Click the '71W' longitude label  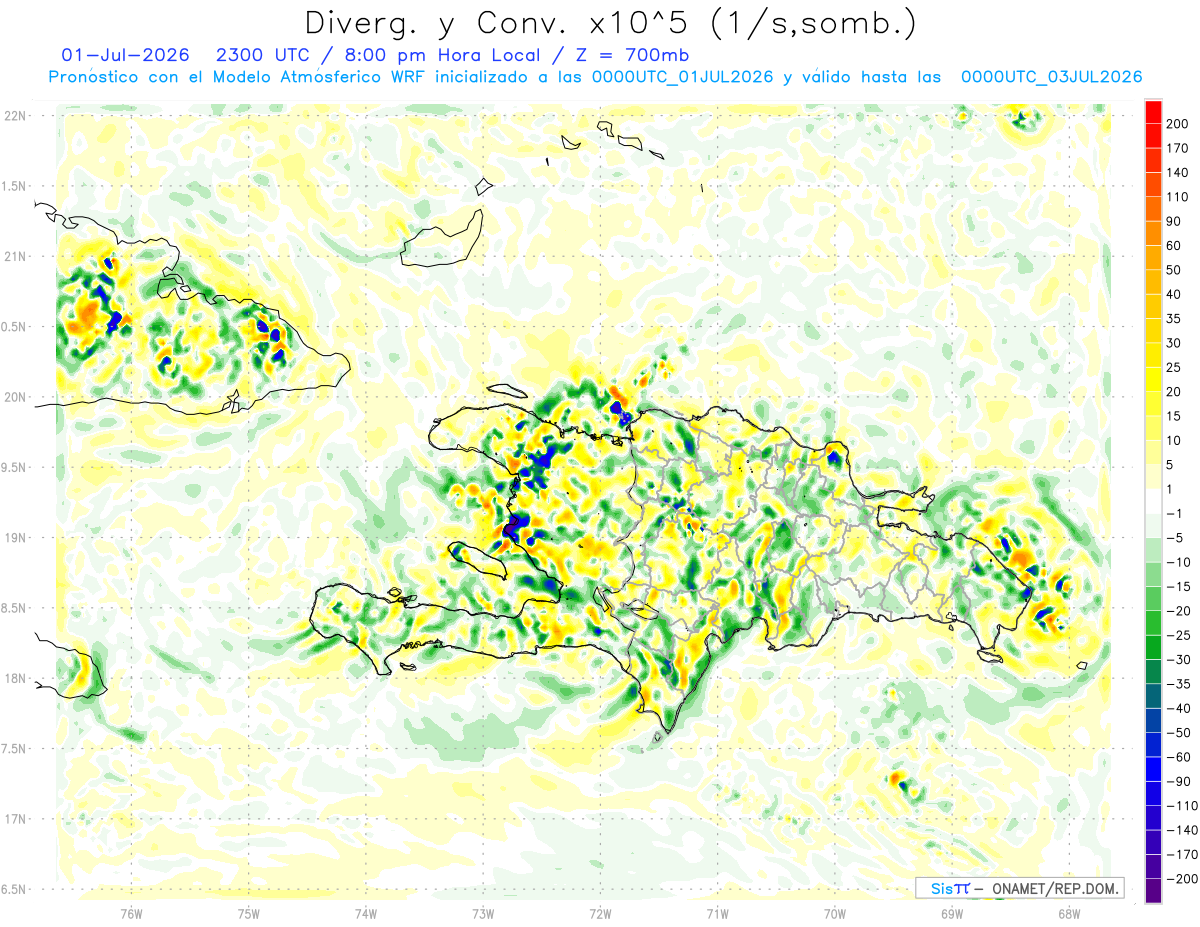(717, 914)
